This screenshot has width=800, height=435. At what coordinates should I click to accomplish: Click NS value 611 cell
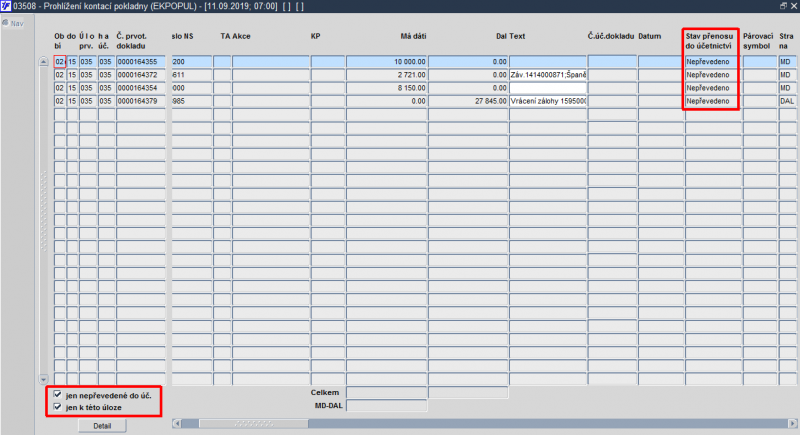pos(191,75)
